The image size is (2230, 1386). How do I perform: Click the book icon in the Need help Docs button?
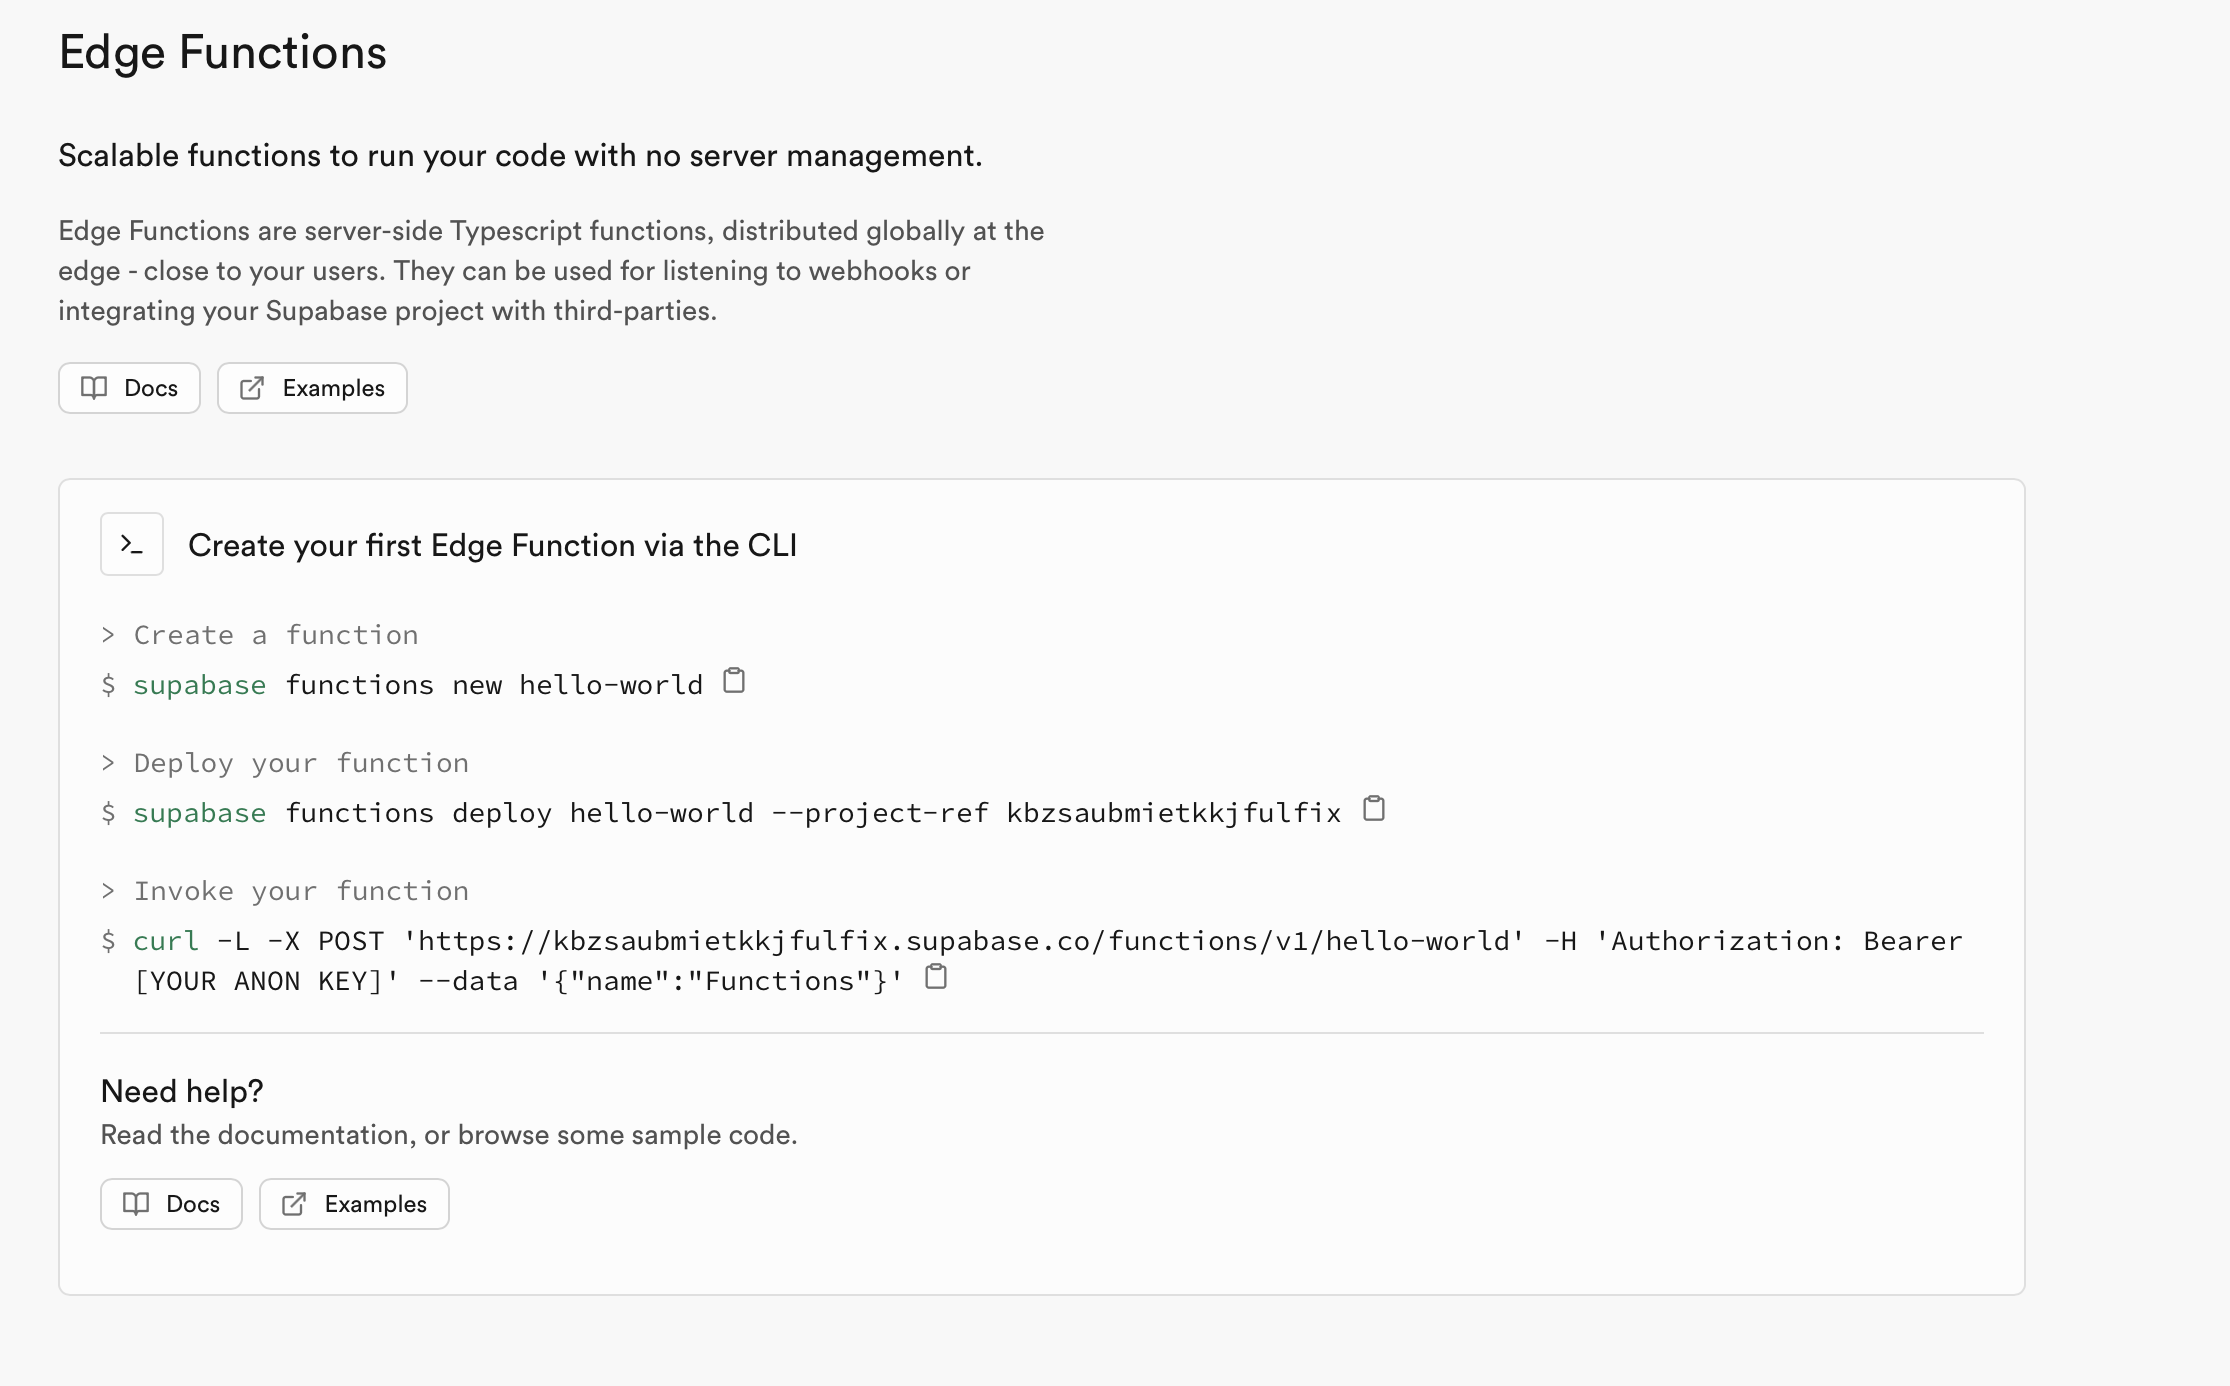tap(136, 1204)
